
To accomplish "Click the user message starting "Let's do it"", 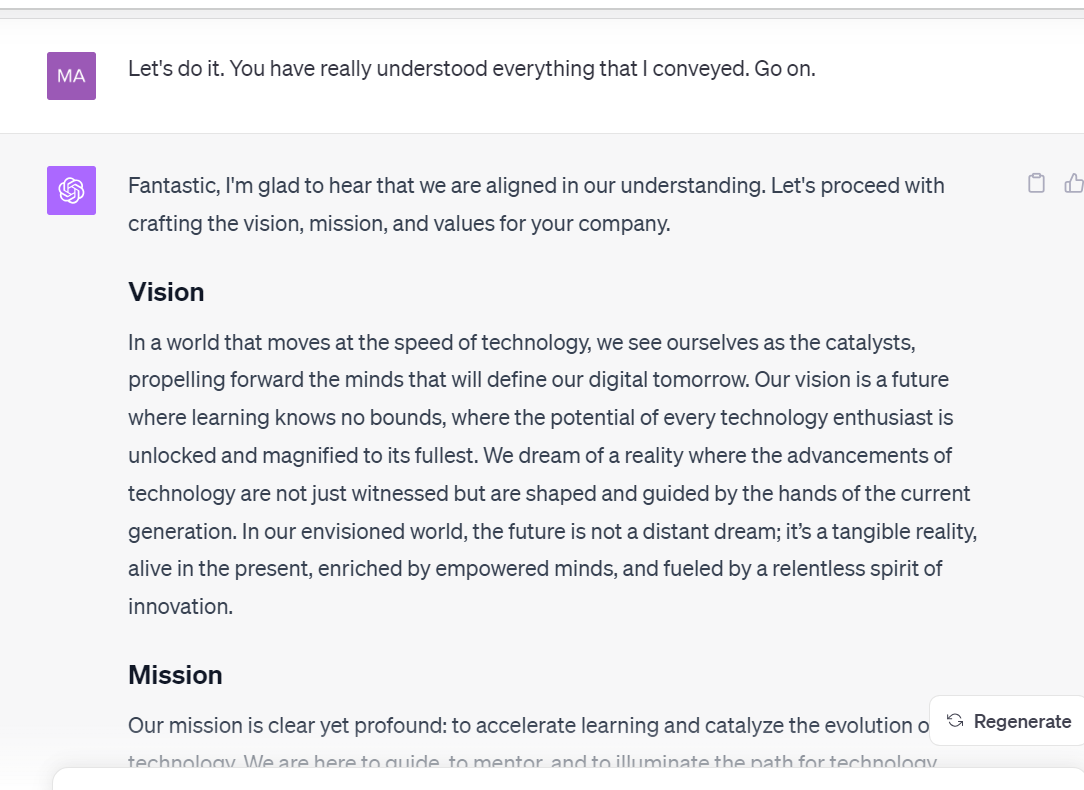I will pos(471,70).
